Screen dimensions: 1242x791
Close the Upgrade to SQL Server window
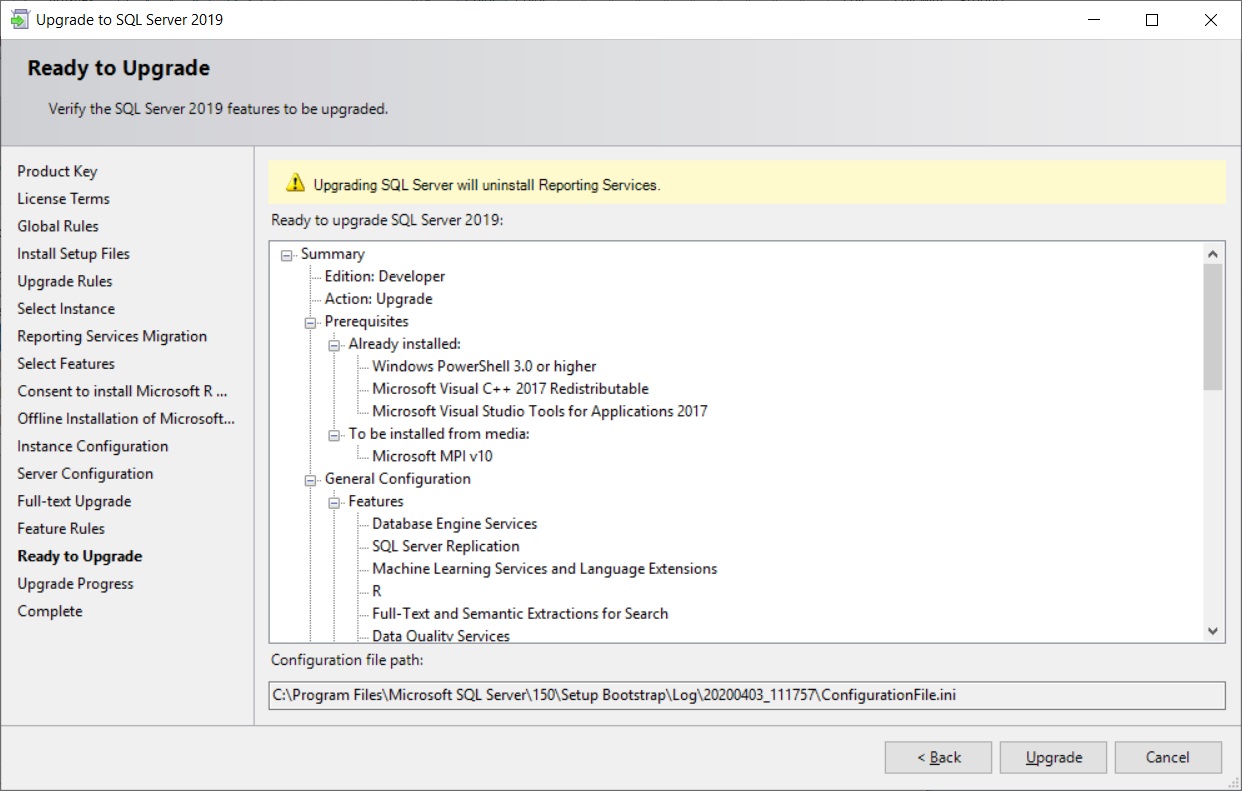coord(1211,20)
